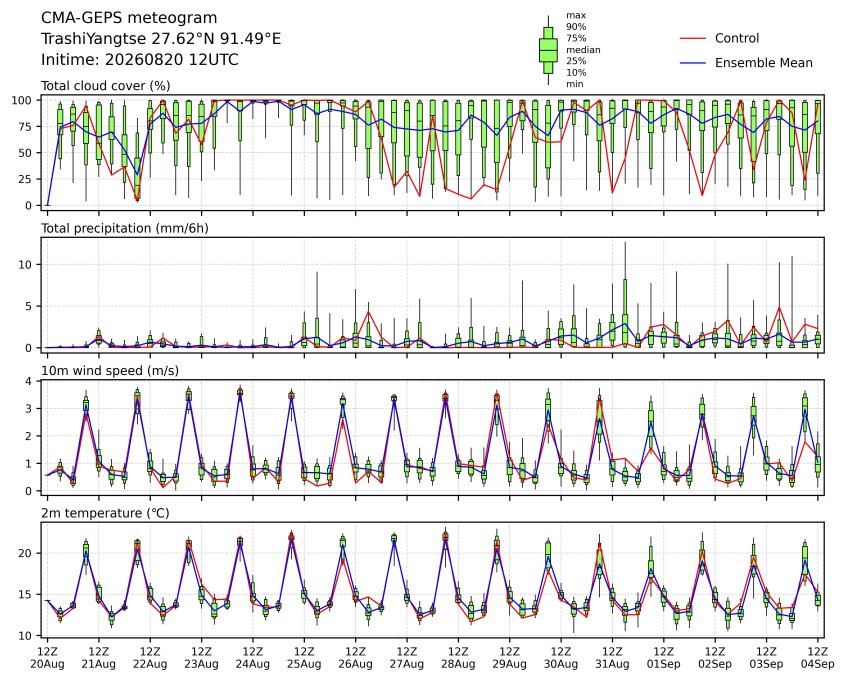Select the Ensemble Mean legend label
The width and height of the screenshot is (846, 681).
tap(763, 63)
